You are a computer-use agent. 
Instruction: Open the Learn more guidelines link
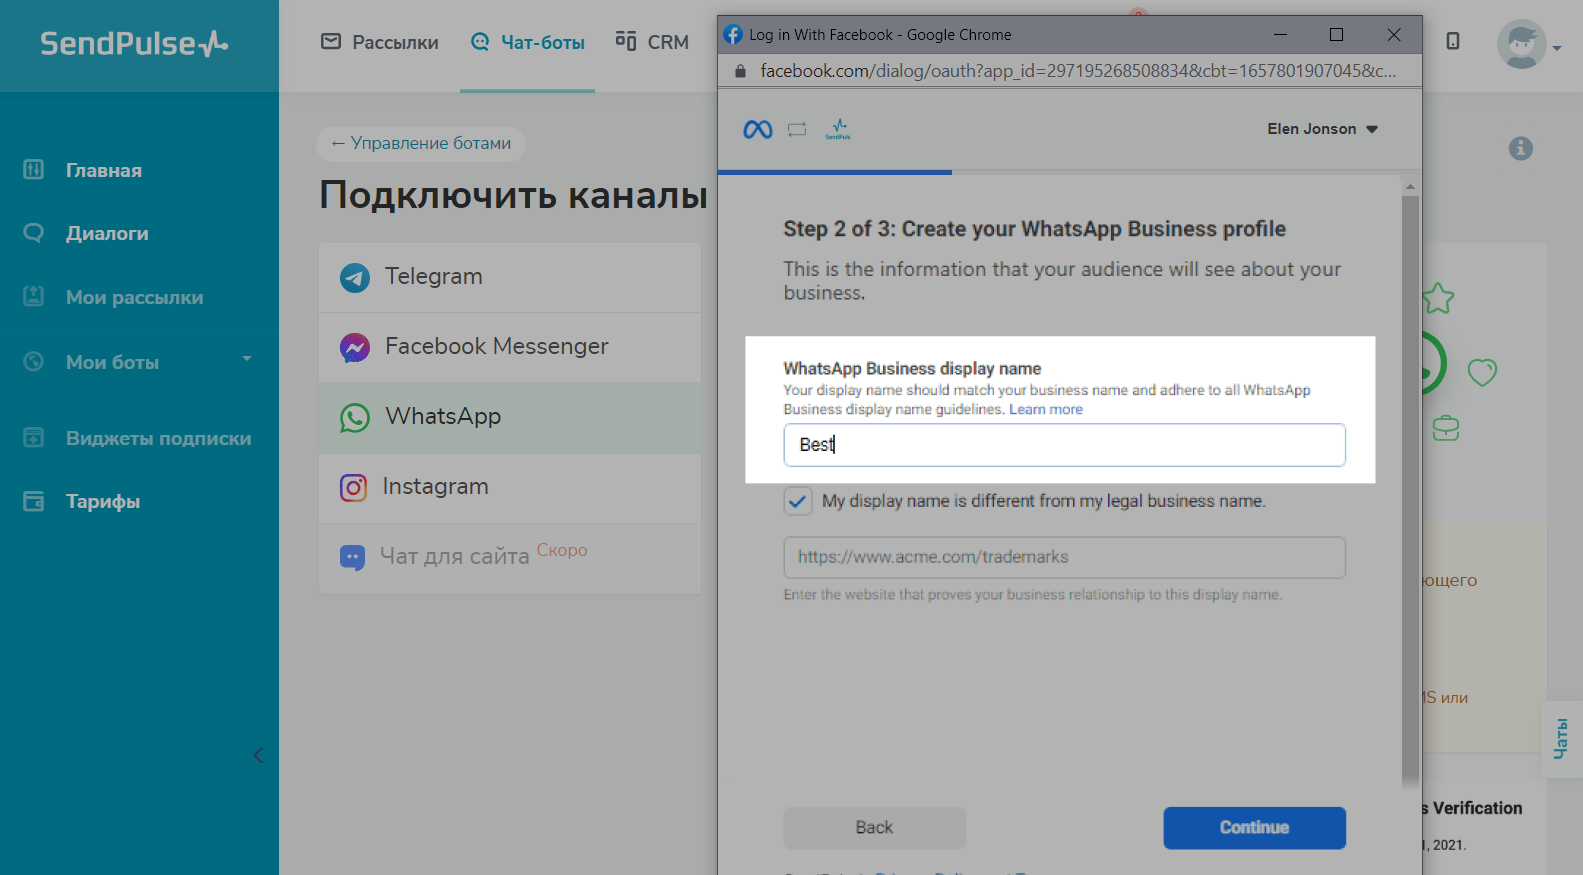click(x=1046, y=409)
